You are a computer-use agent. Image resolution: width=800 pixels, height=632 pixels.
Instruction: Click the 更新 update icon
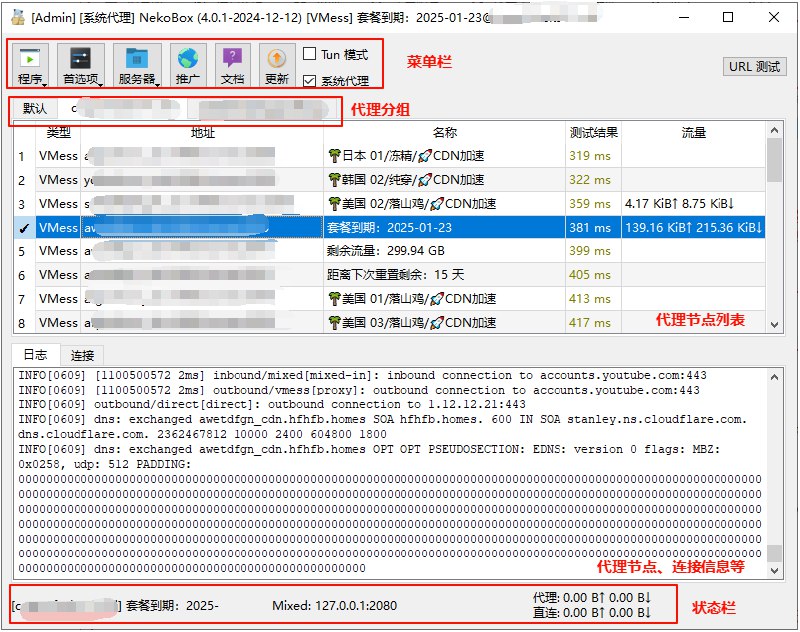(x=276, y=58)
